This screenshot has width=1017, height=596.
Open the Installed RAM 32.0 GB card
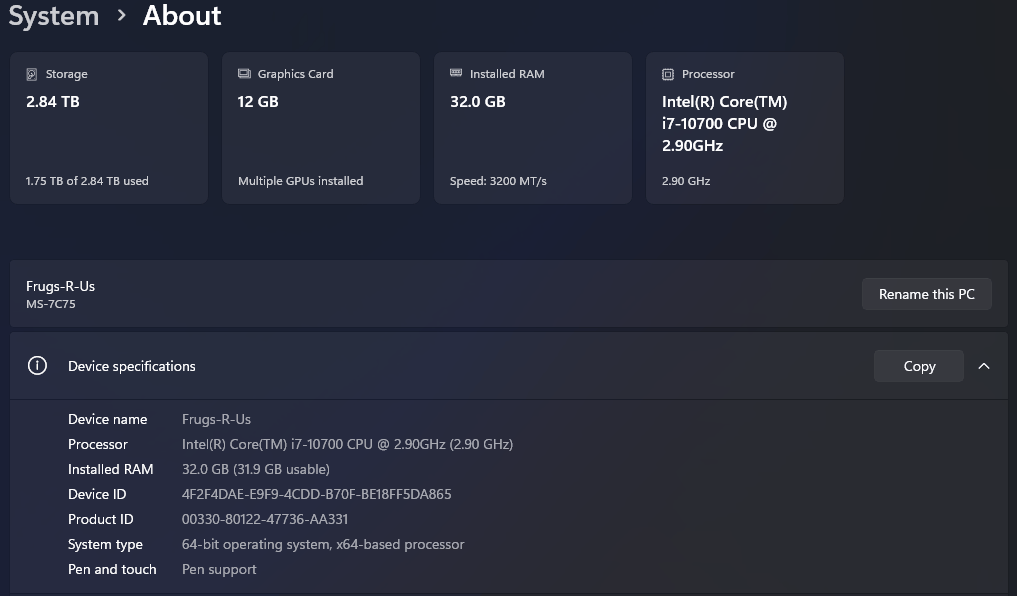tap(532, 128)
